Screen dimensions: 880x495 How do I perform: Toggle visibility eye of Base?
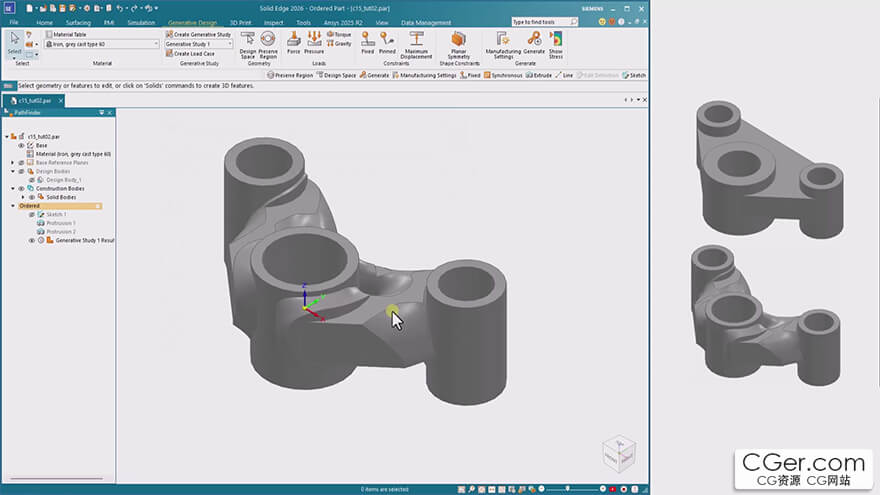[x=21, y=145]
